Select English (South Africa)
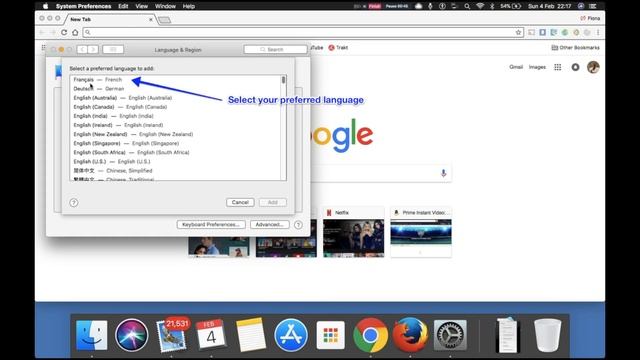Viewport: 640px width, 360px height. pyautogui.click(x=176, y=152)
